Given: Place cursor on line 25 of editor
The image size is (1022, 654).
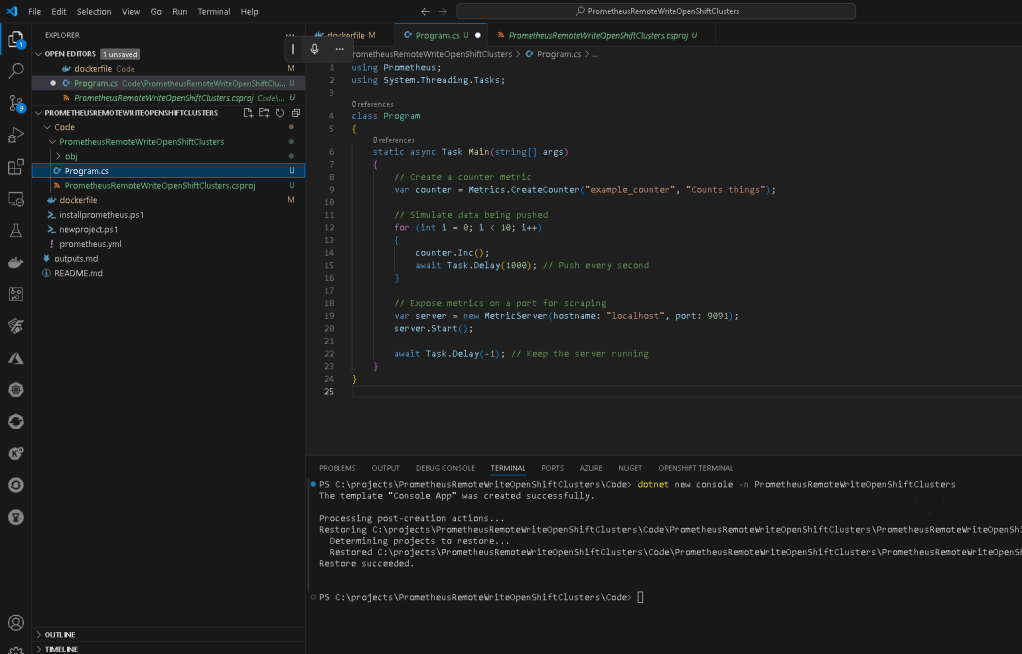Looking at the screenshot, I should pos(686,391).
